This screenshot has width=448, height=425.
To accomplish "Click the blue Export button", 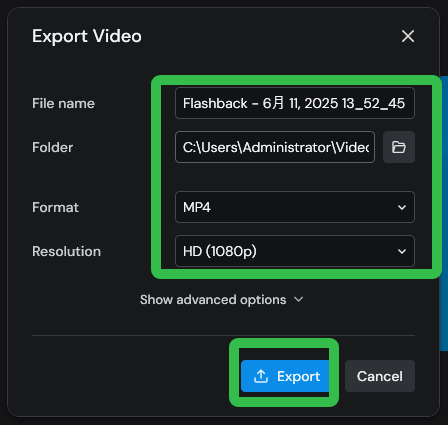I will coord(285,376).
